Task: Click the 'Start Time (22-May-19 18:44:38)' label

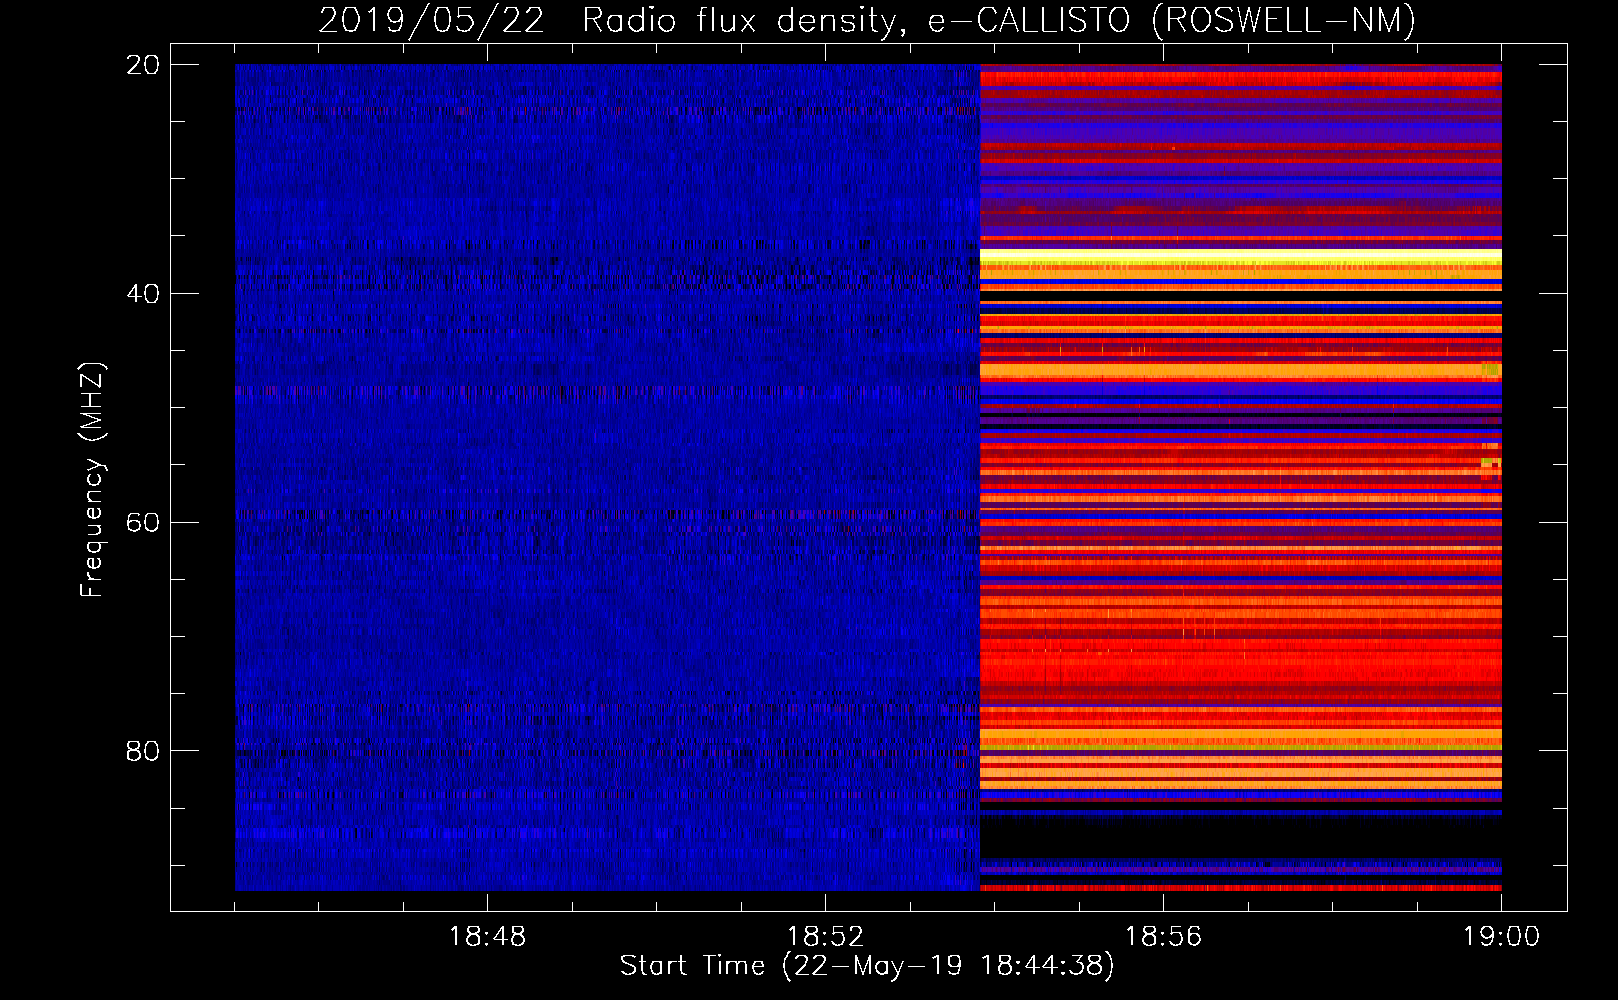Action: tap(866, 966)
